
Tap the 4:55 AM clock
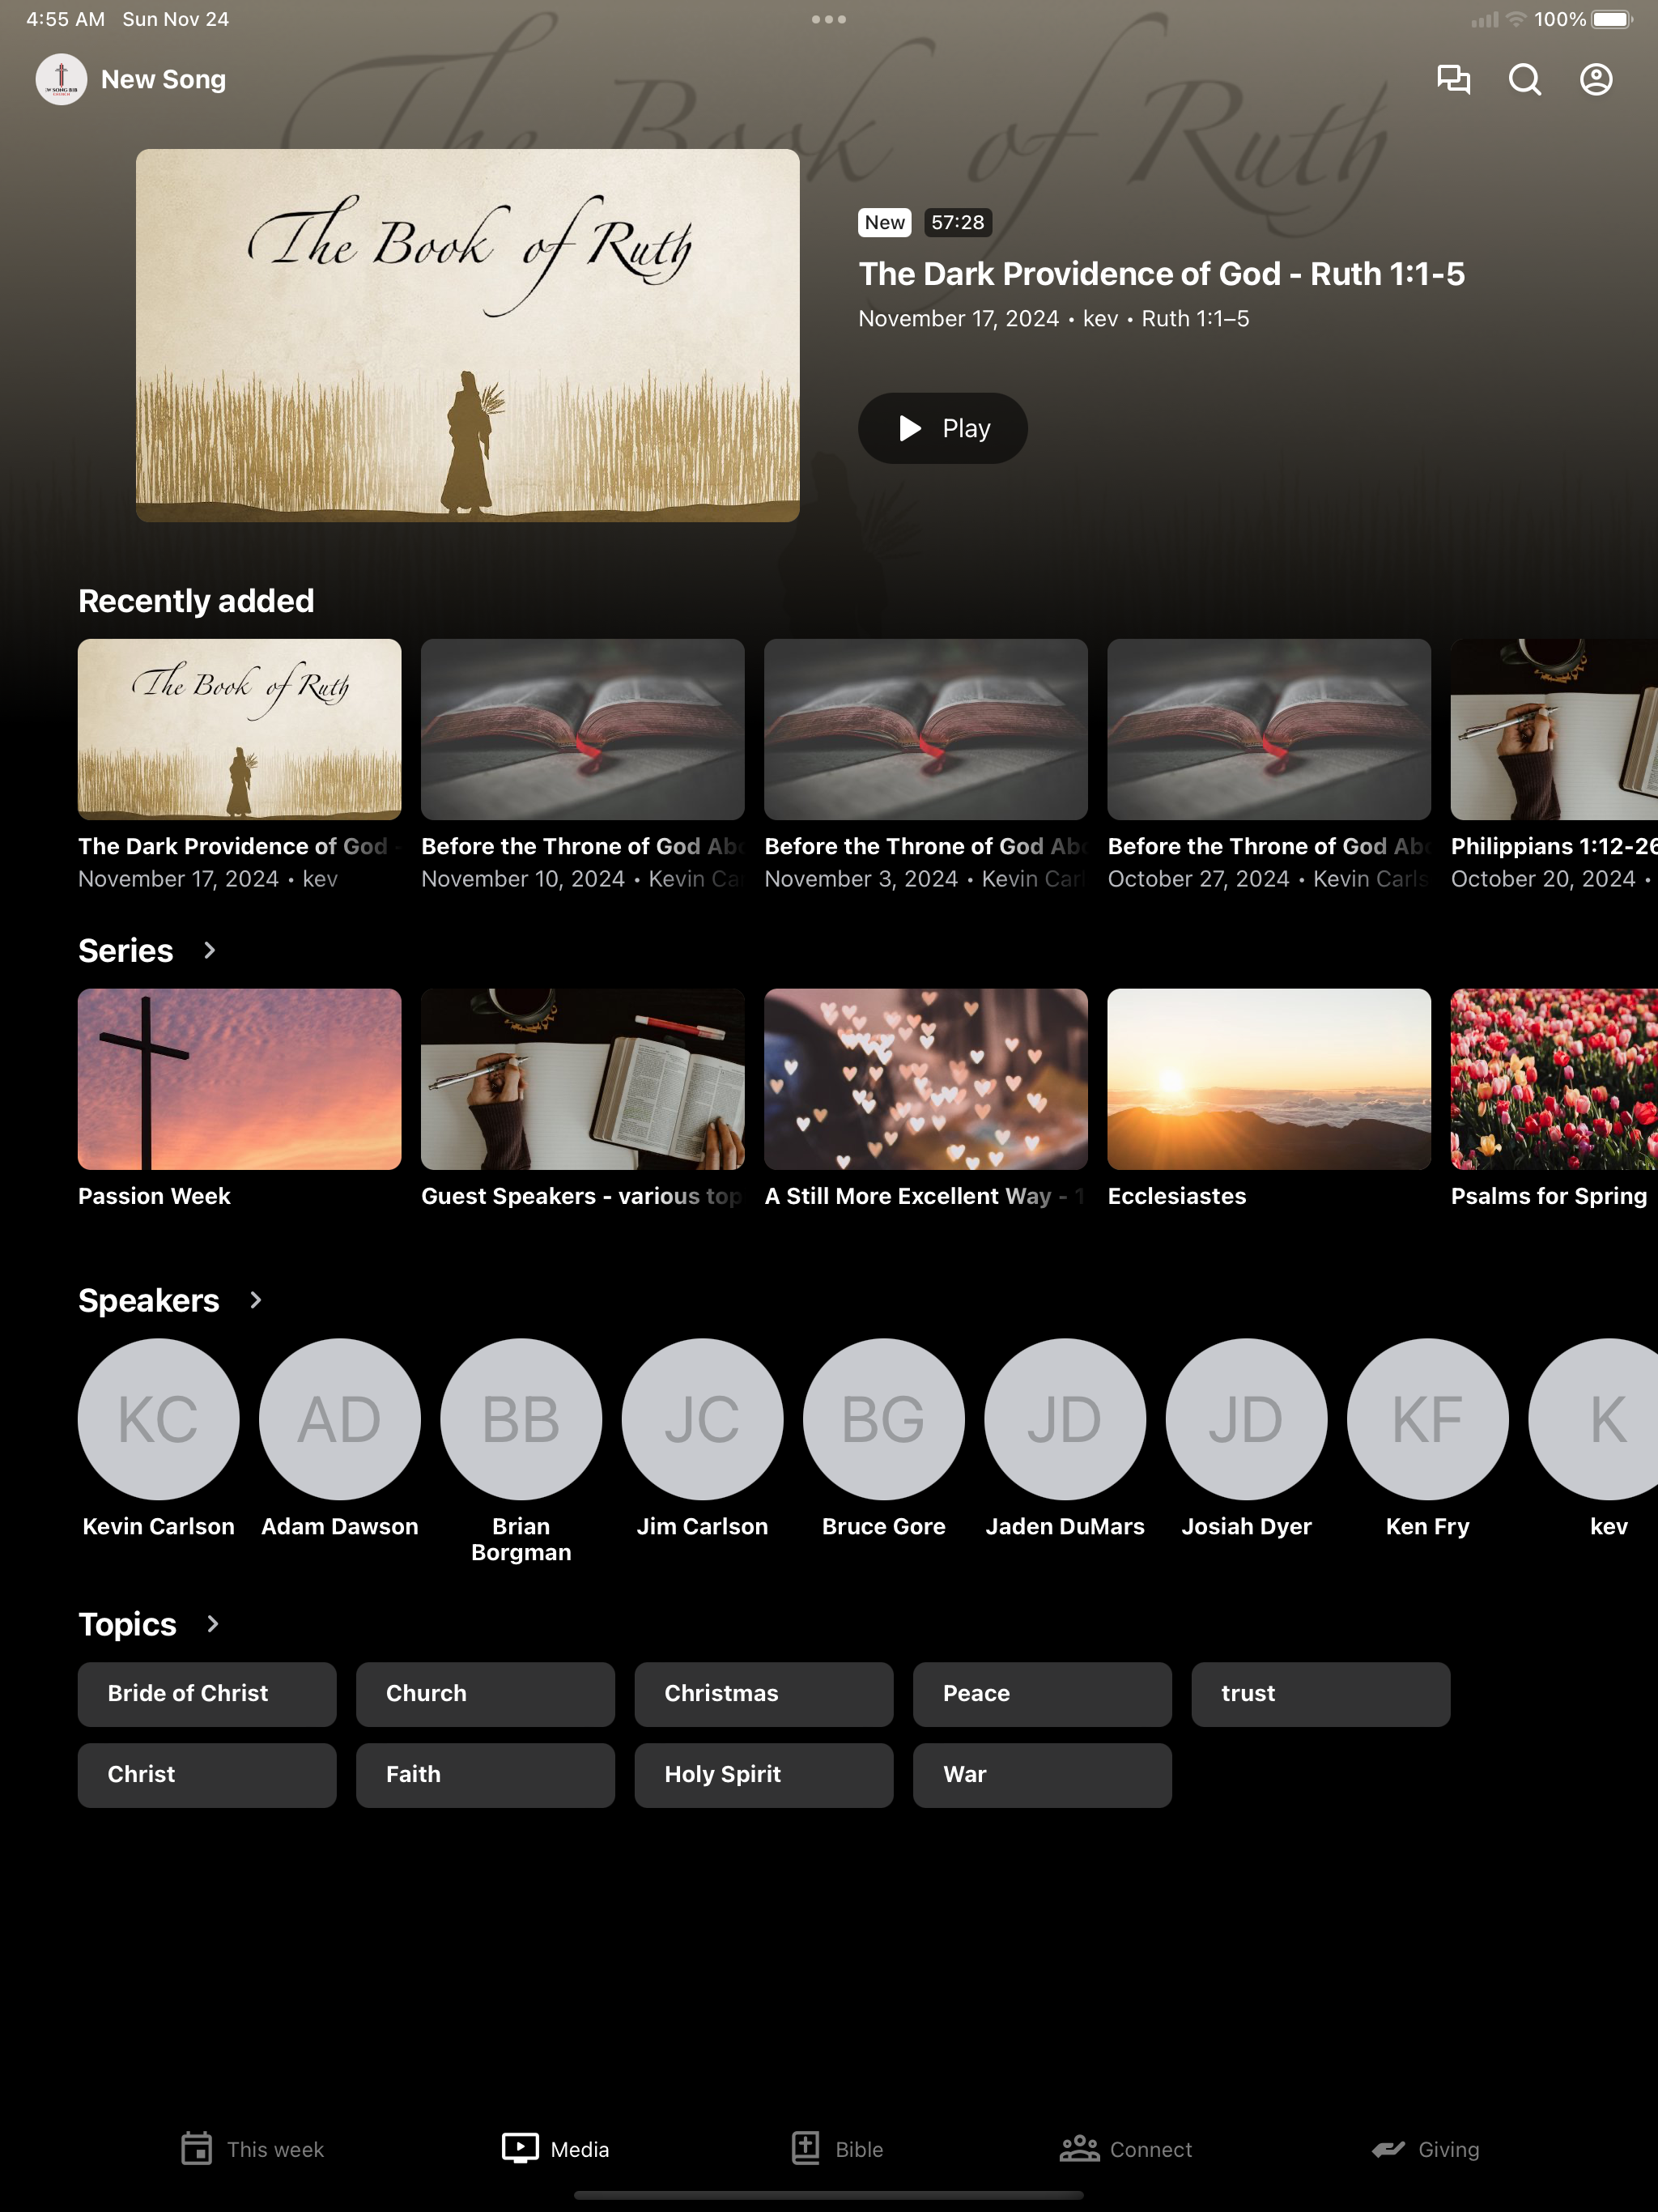65,19
